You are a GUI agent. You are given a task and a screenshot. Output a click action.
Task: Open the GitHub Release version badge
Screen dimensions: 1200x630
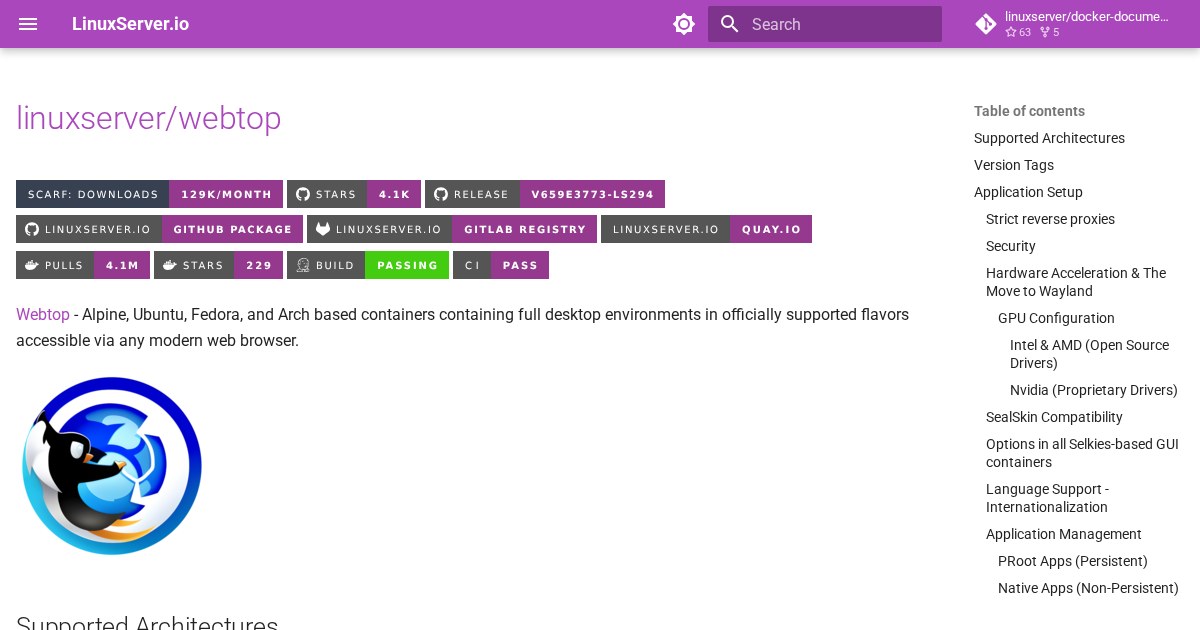(545, 194)
